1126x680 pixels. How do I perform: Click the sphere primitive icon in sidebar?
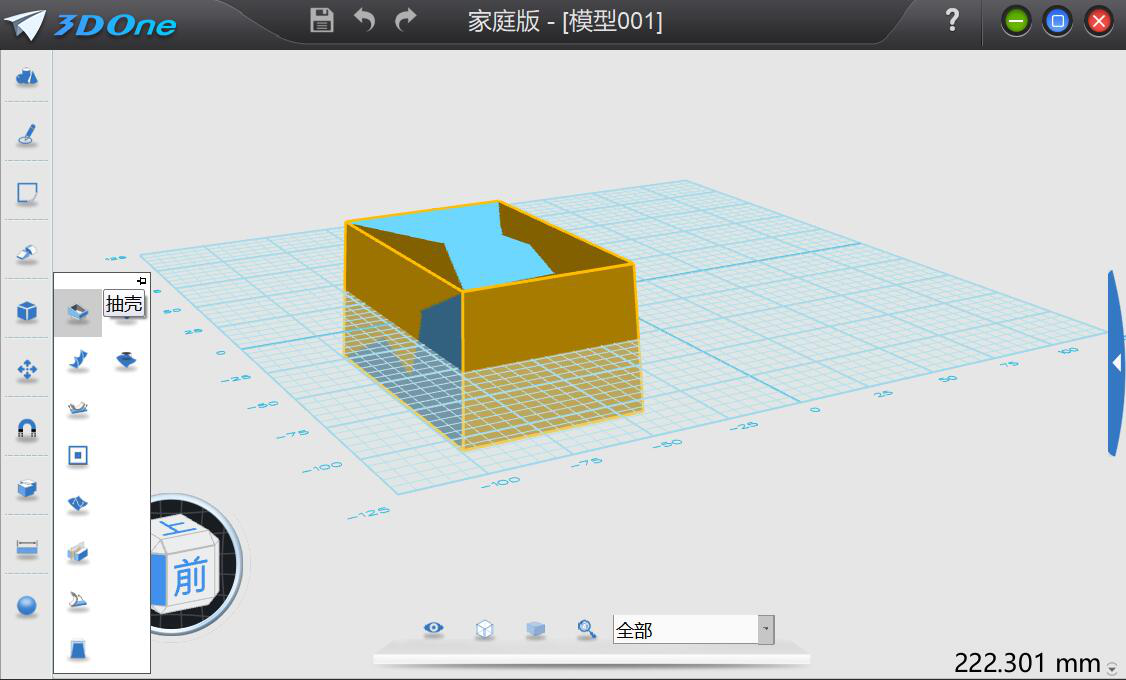[25, 605]
